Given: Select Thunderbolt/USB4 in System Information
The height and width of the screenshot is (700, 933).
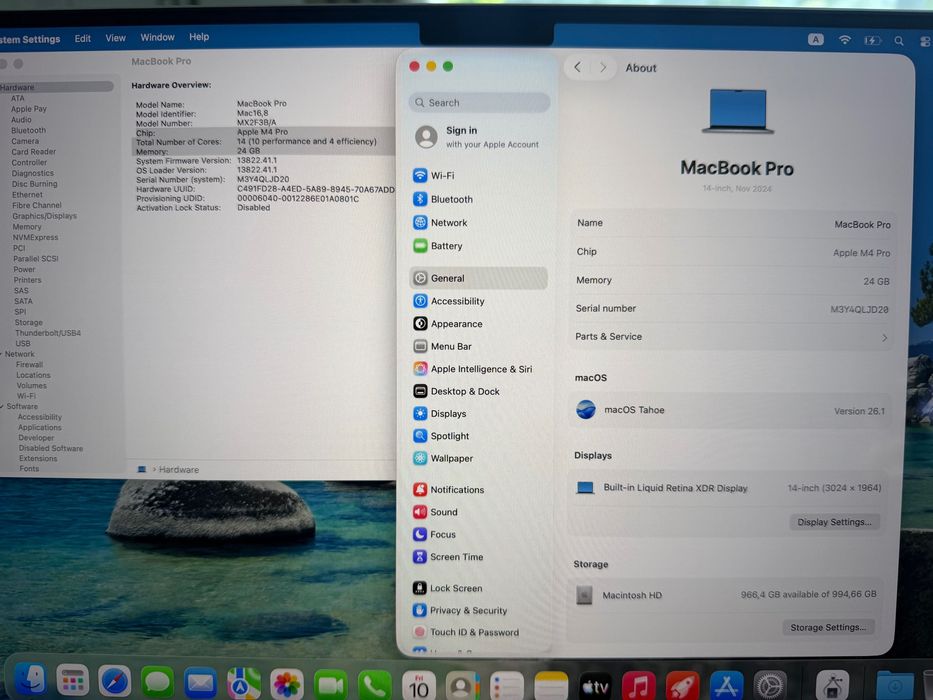Looking at the screenshot, I should coord(48,333).
